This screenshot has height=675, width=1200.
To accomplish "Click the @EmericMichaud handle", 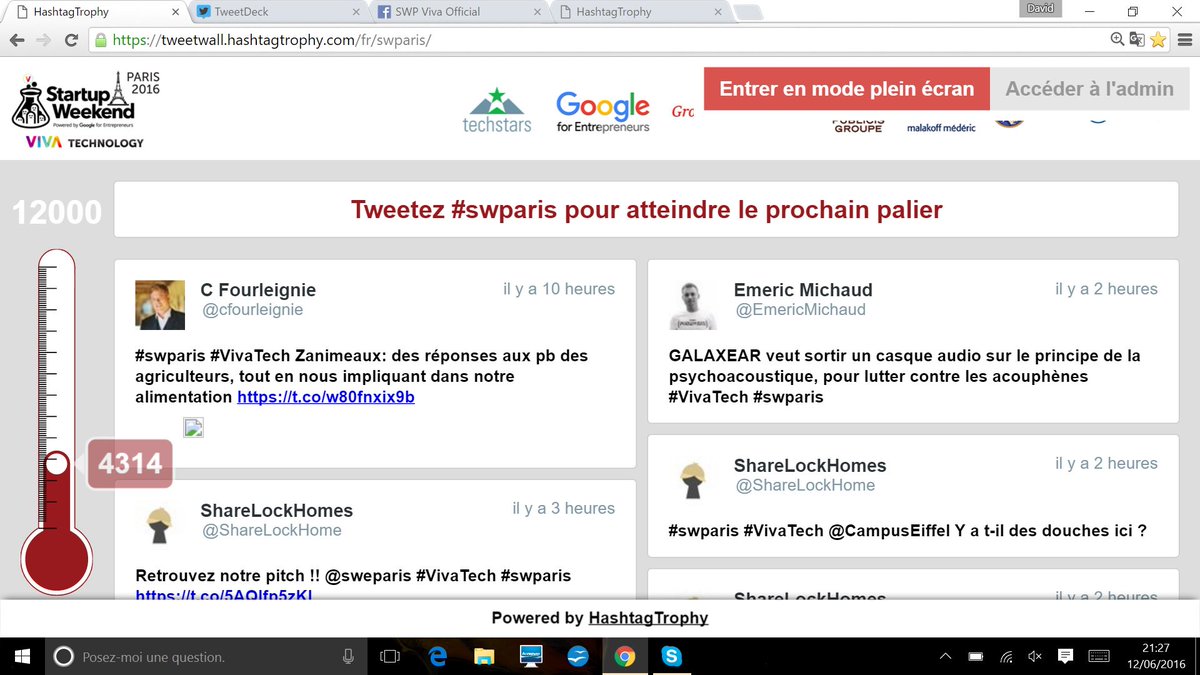I will 801,310.
